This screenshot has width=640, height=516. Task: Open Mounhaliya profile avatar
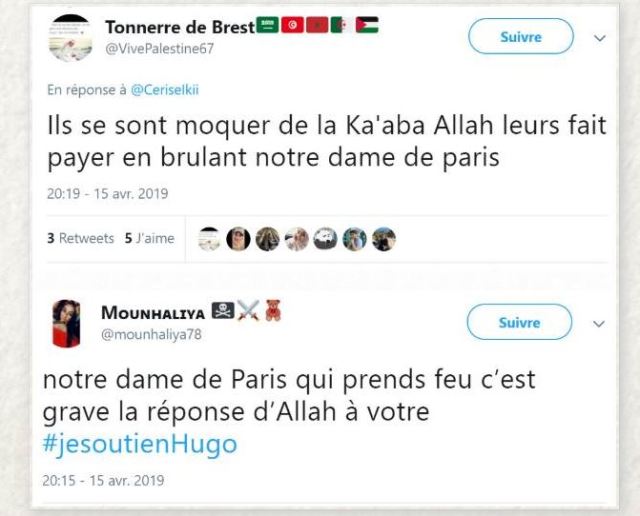pyautogui.click(x=67, y=323)
